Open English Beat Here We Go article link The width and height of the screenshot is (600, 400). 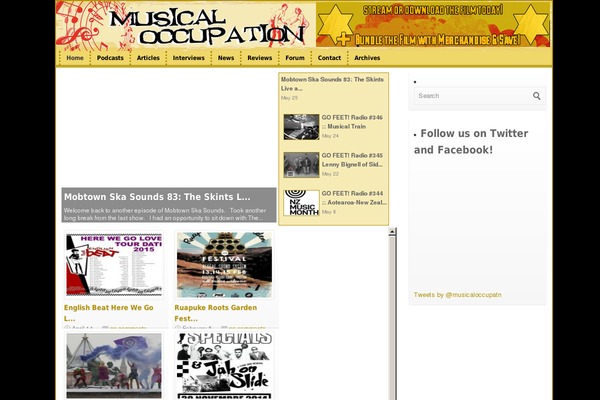click(109, 313)
